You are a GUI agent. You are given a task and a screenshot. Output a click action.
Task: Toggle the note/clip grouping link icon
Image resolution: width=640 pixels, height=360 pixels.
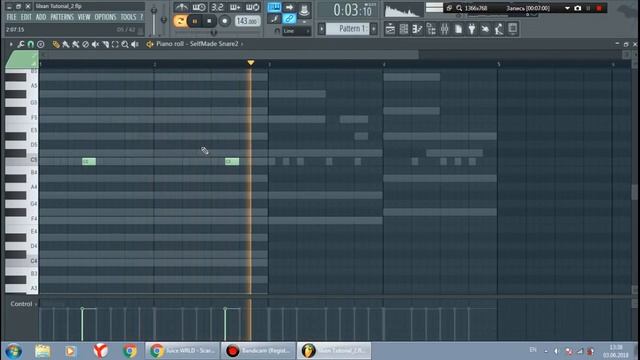pos(289,18)
